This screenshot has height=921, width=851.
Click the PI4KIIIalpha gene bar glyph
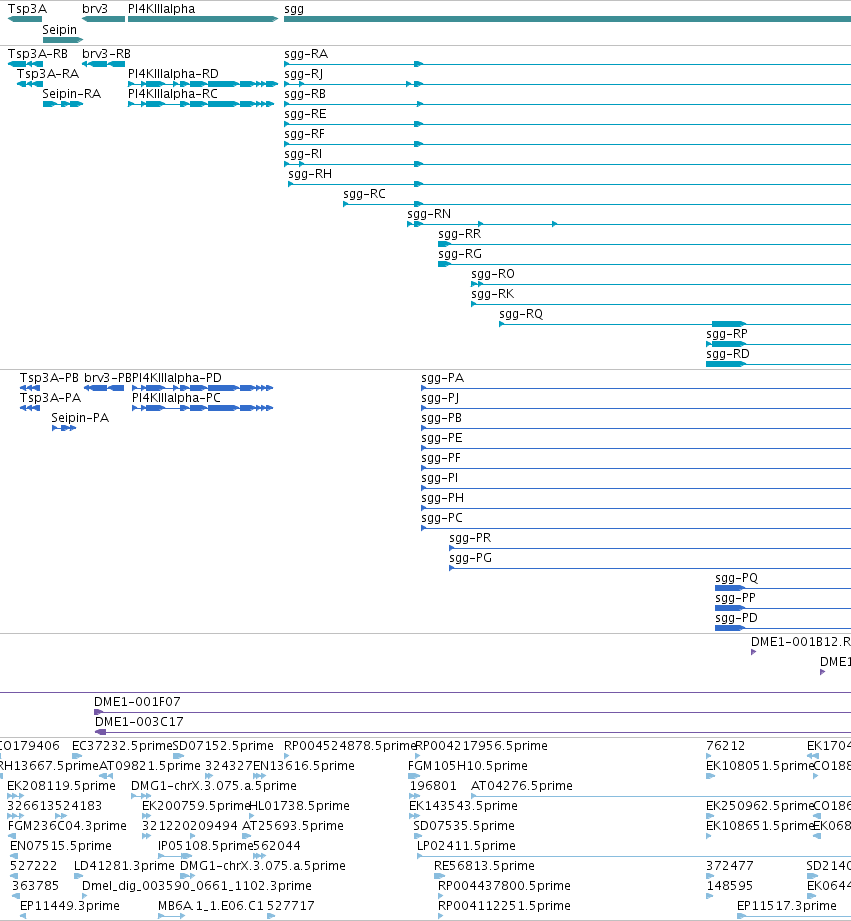[203, 19]
